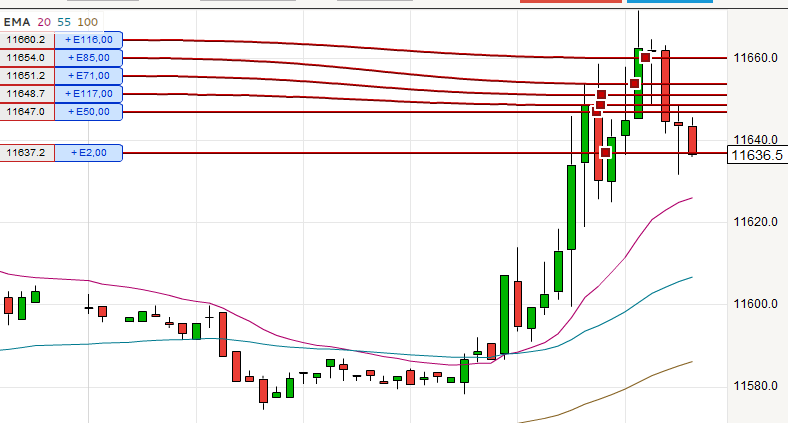Click the 11640.0 price axis label
This screenshot has width=788, height=423.
coord(755,140)
